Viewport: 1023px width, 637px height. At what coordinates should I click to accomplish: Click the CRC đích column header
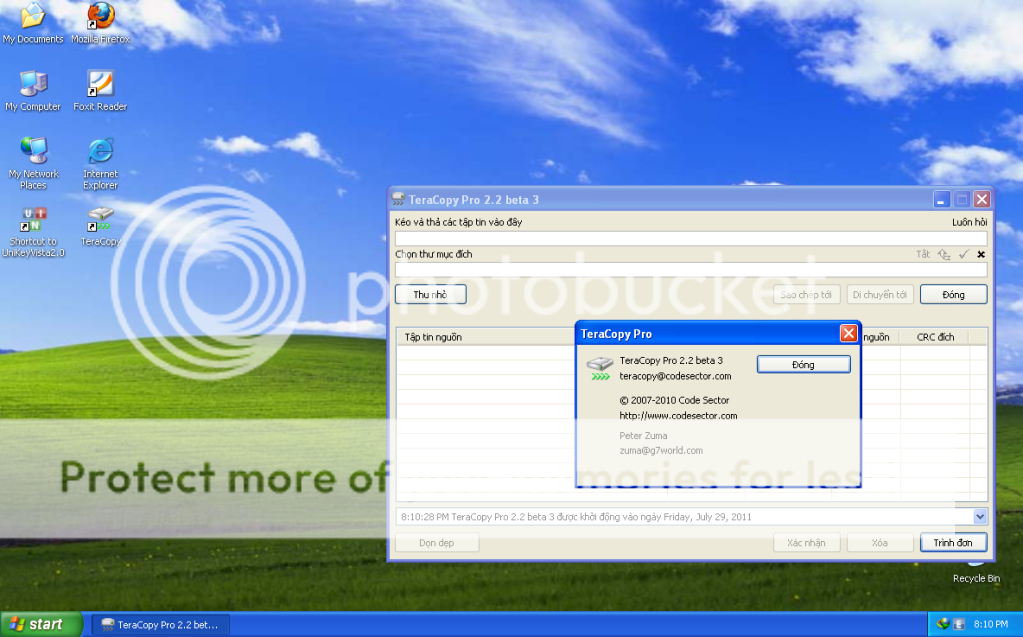point(935,337)
